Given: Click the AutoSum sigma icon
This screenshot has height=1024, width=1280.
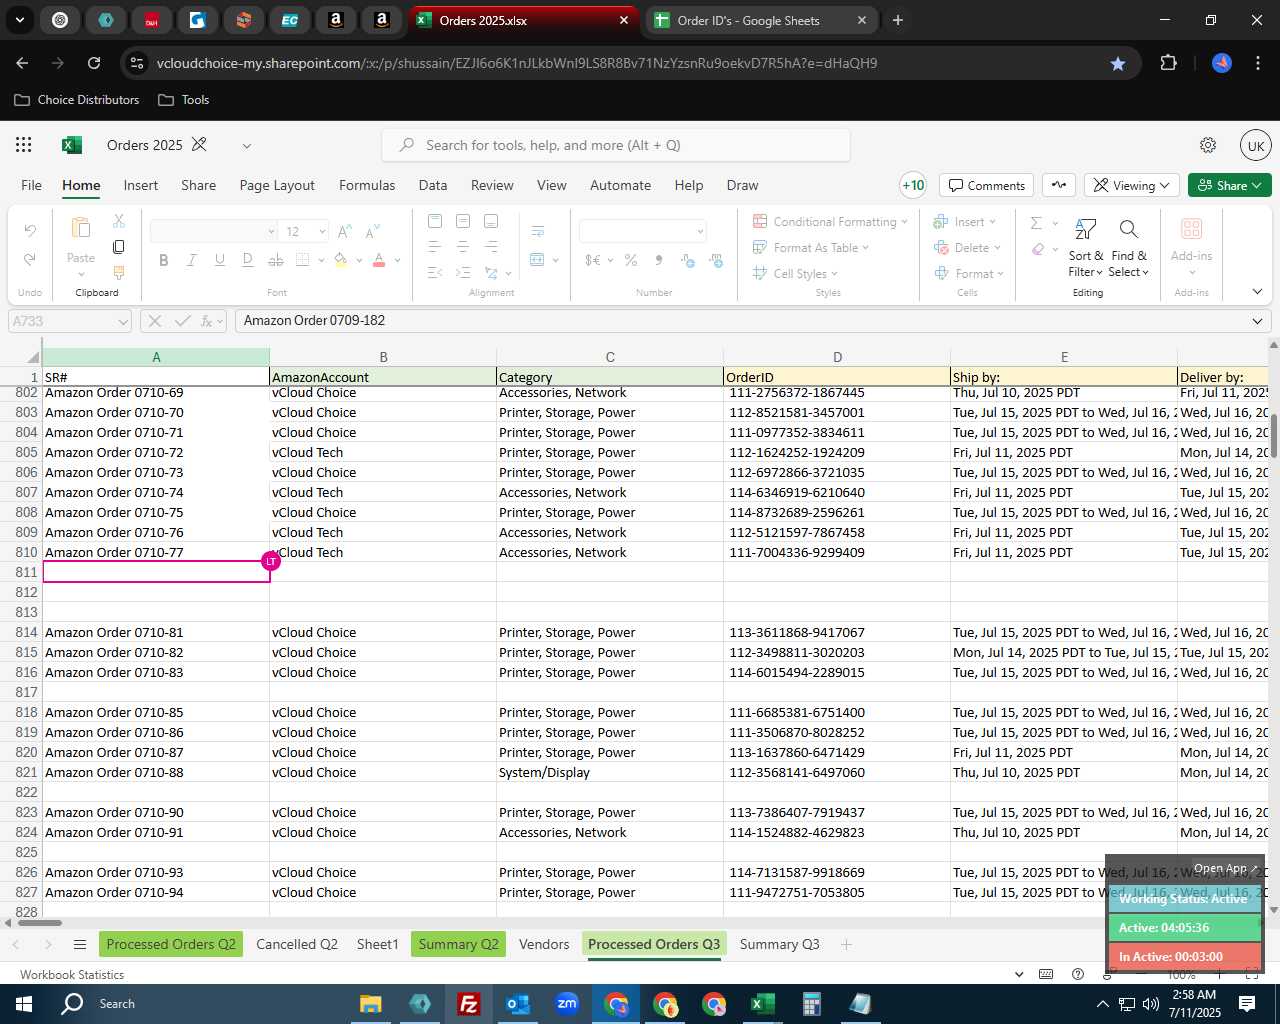Looking at the screenshot, I should tap(1037, 222).
